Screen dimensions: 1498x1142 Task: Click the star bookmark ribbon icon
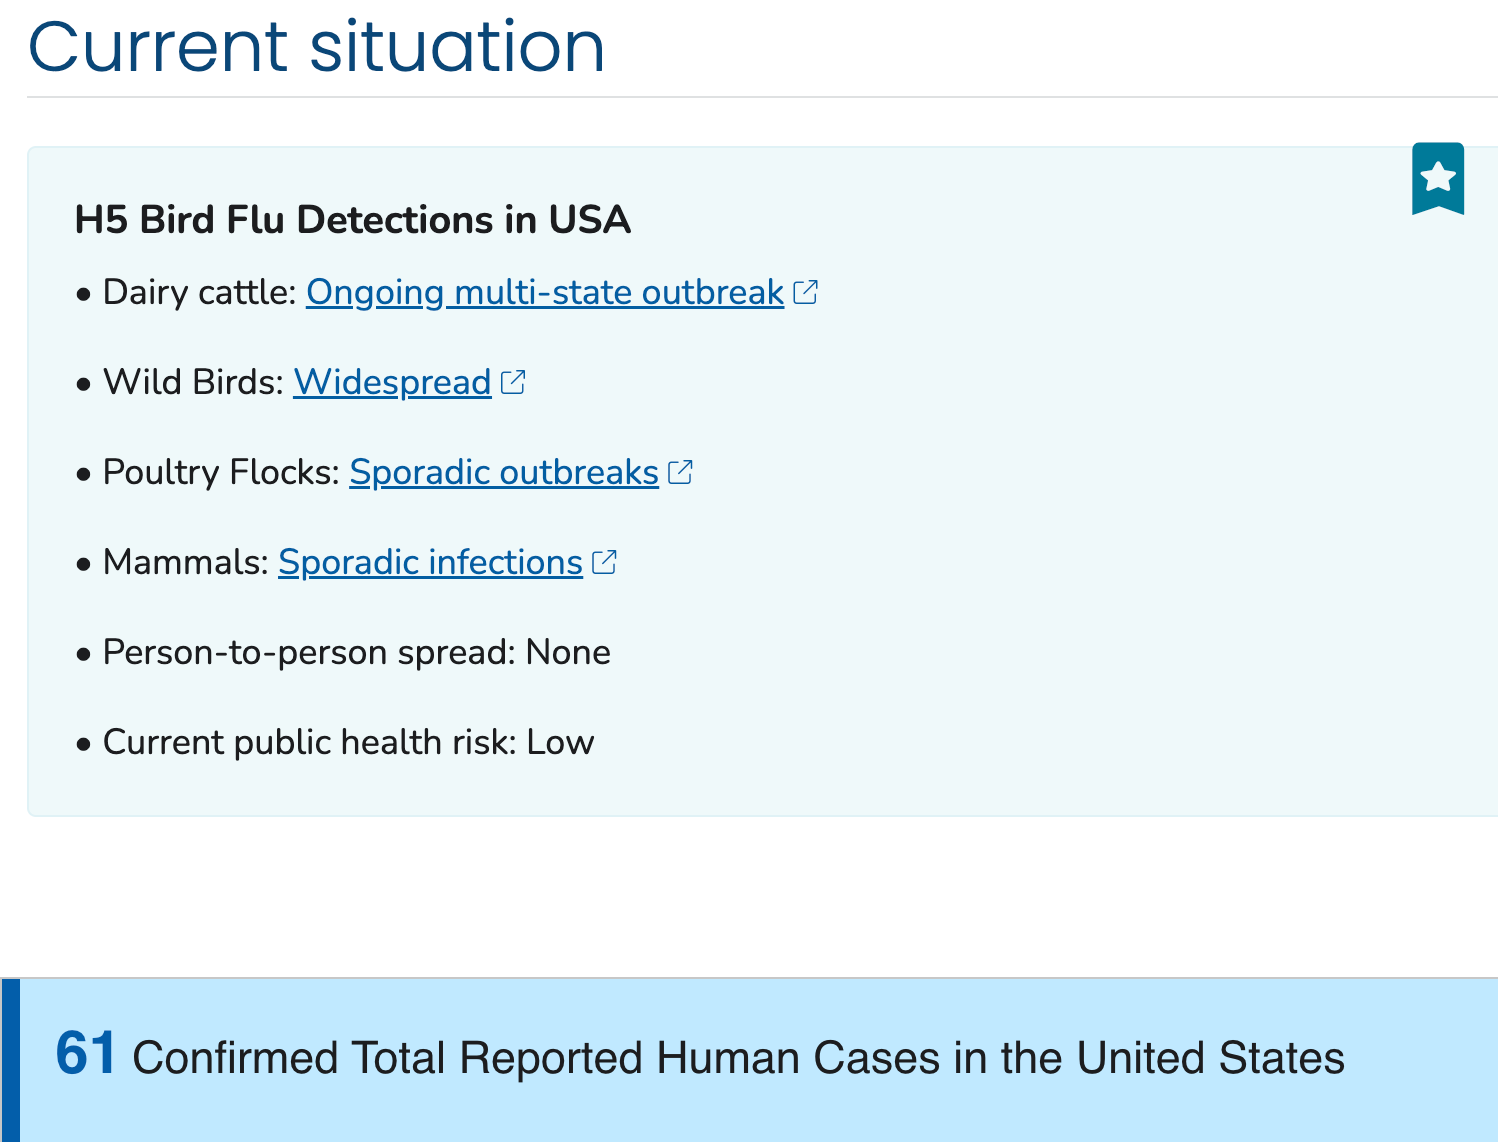pos(1437,178)
